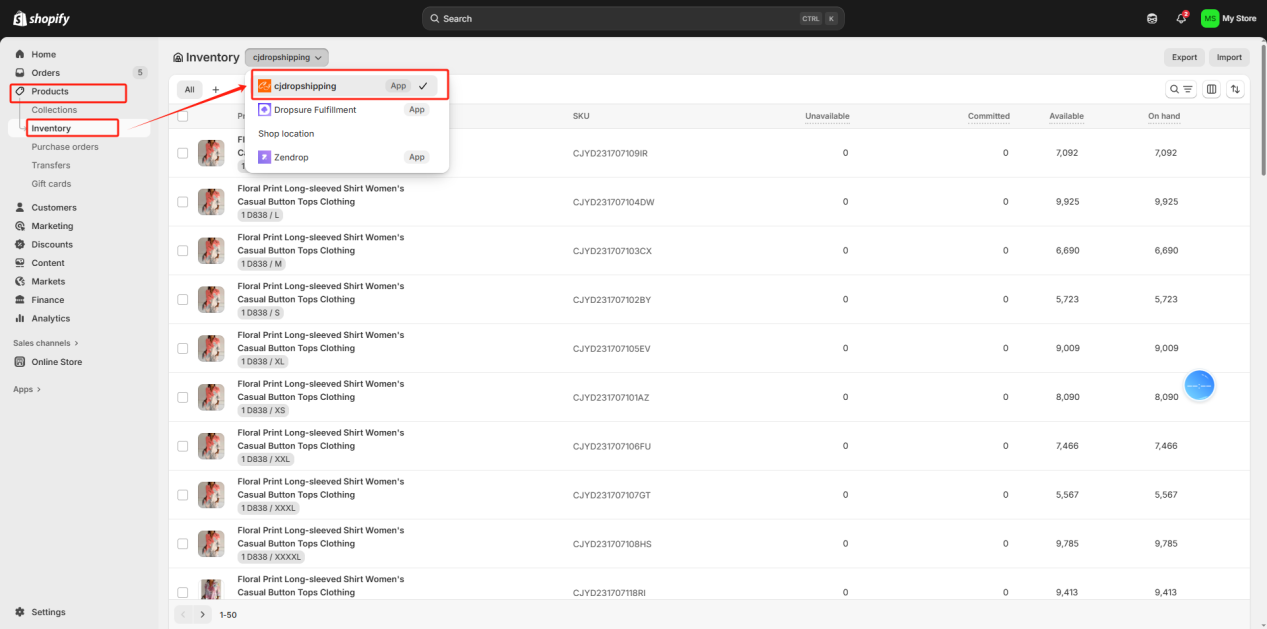Viewport: 1267px width, 629px height.
Task: Open the notifications bell
Action: (x=1182, y=18)
